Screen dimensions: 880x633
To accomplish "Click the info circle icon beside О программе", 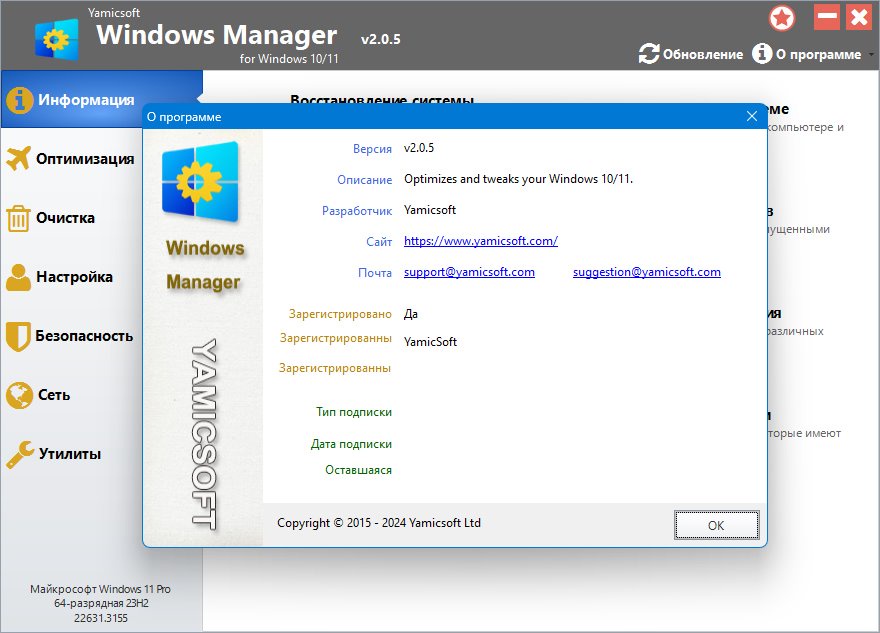I will point(762,54).
